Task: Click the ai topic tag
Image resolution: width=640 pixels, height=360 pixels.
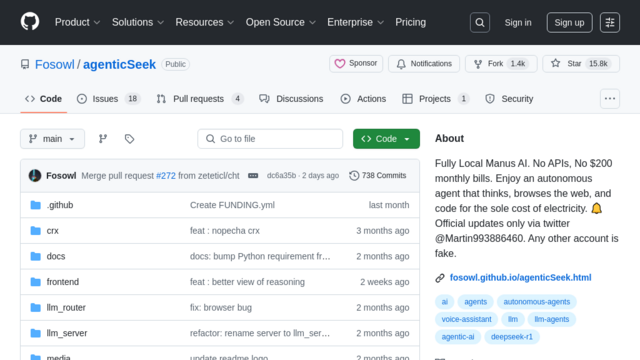Action: tap(444, 302)
